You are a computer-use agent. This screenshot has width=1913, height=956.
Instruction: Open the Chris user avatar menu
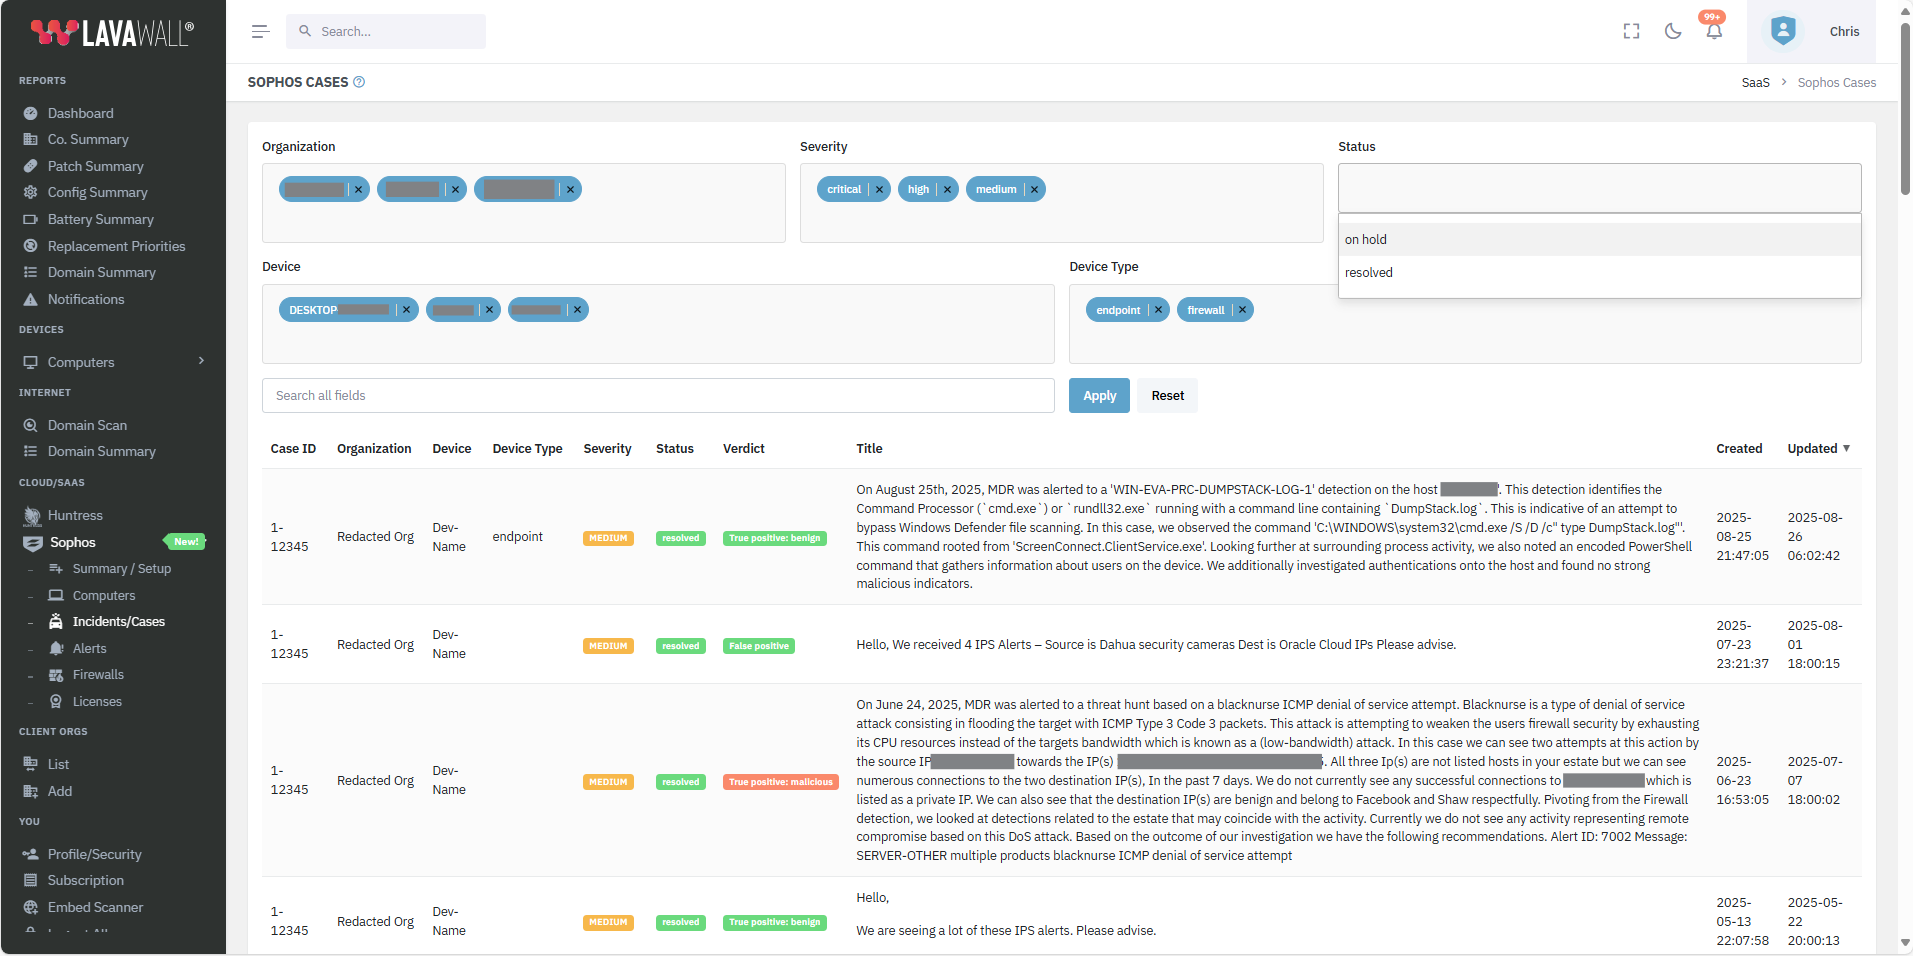click(x=1784, y=31)
